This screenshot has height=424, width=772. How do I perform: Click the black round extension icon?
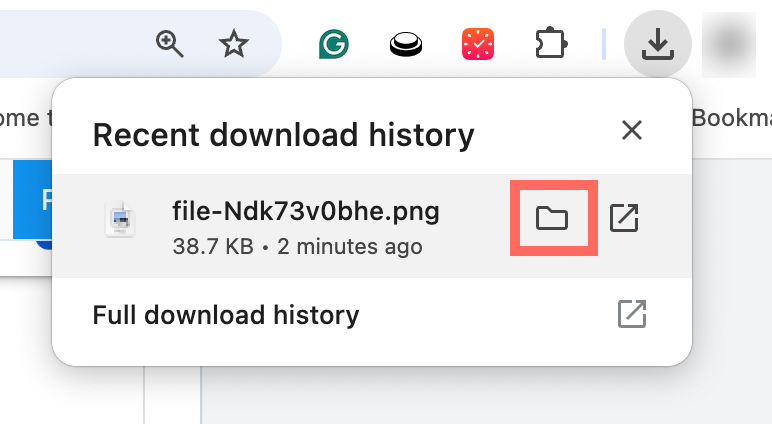click(x=404, y=44)
